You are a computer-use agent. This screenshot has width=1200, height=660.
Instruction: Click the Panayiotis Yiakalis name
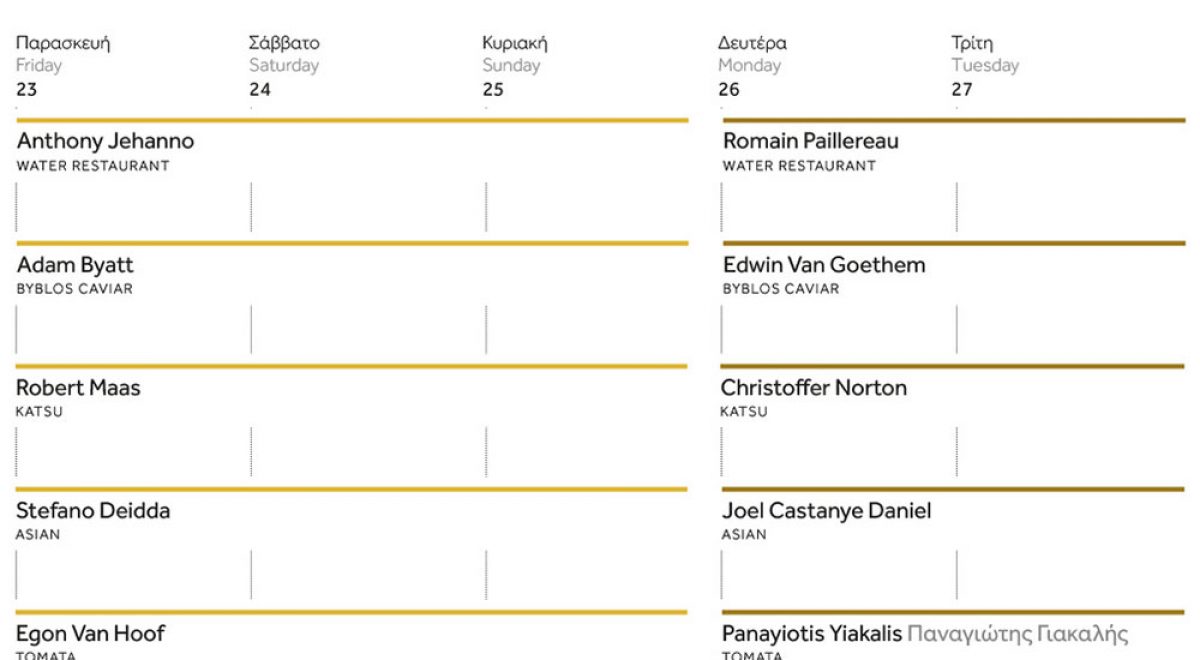pos(811,634)
